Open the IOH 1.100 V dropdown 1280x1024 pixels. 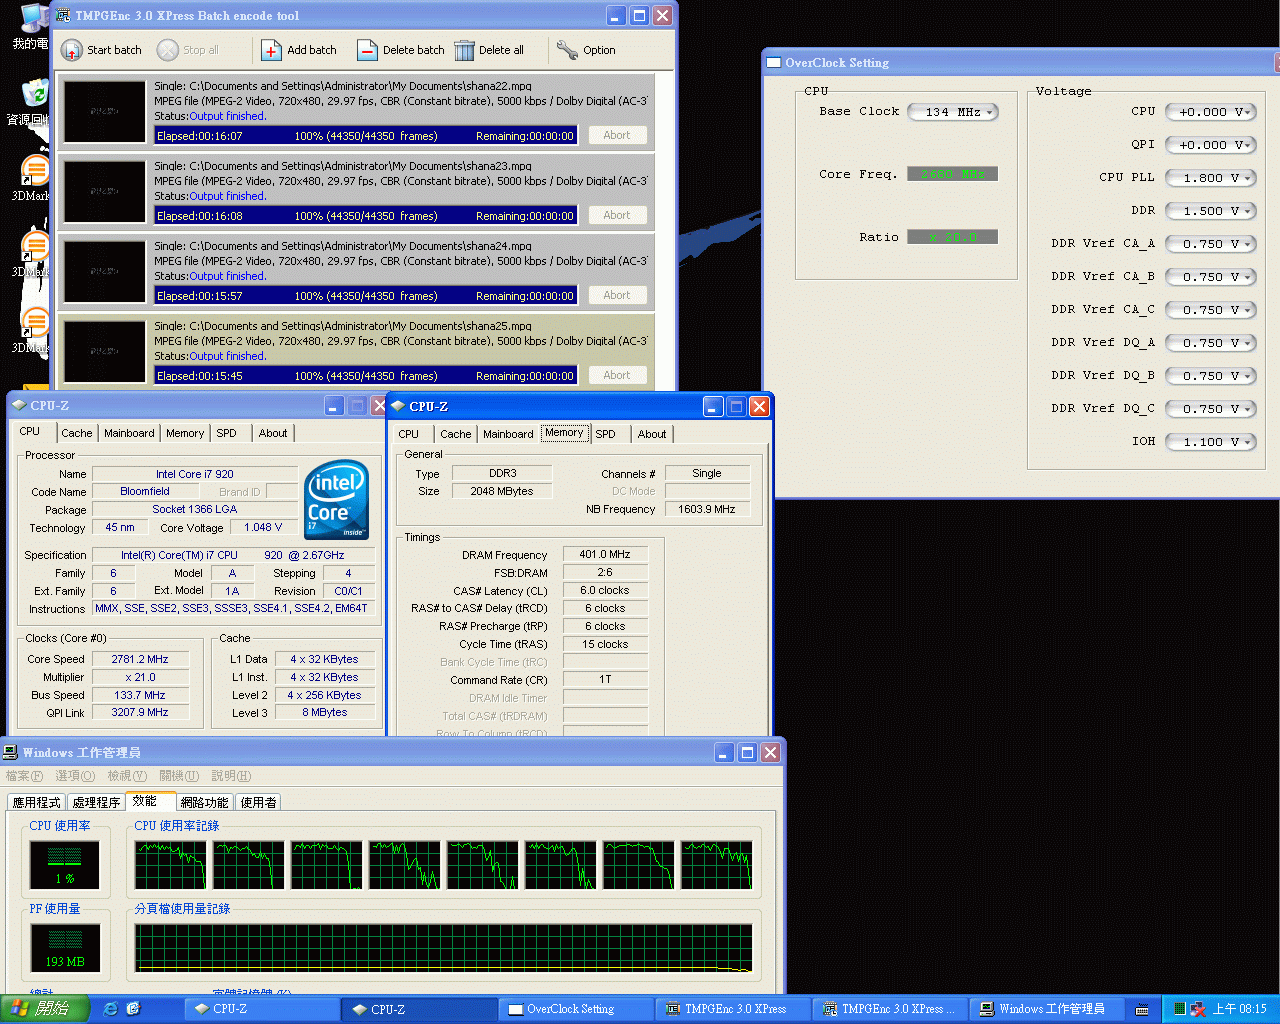point(1210,442)
